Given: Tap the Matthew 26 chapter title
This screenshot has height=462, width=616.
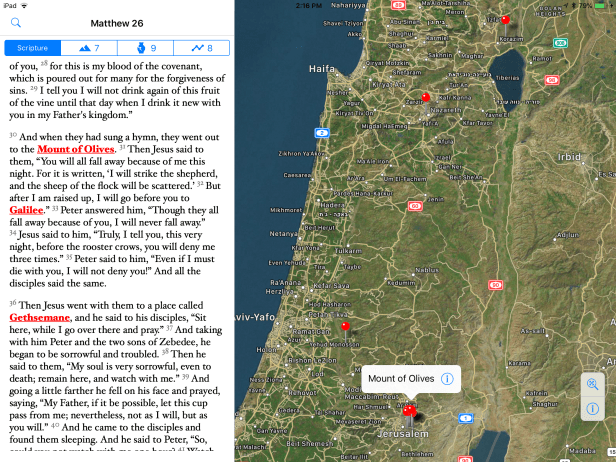Looking at the screenshot, I should pyautogui.click(x=116, y=21).
